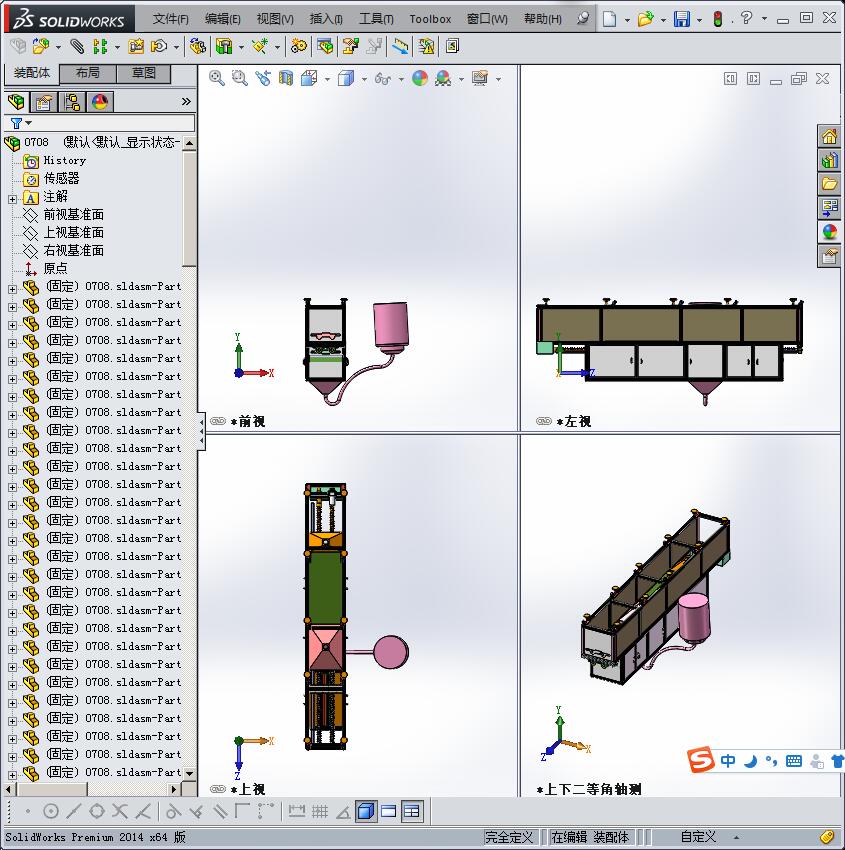Click the Insert Components icon
The height and width of the screenshot is (850, 845).
pyautogui.click(x=41, y=47)
